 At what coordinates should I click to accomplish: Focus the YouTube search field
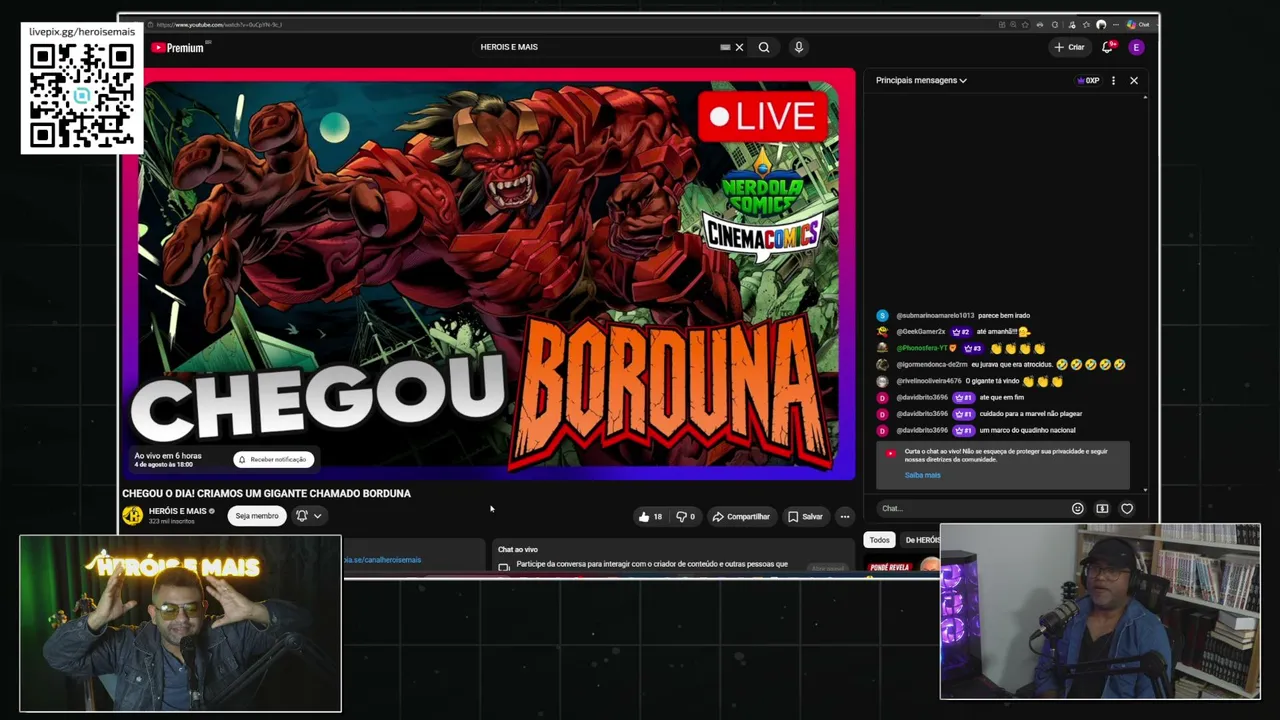[595, 47]
